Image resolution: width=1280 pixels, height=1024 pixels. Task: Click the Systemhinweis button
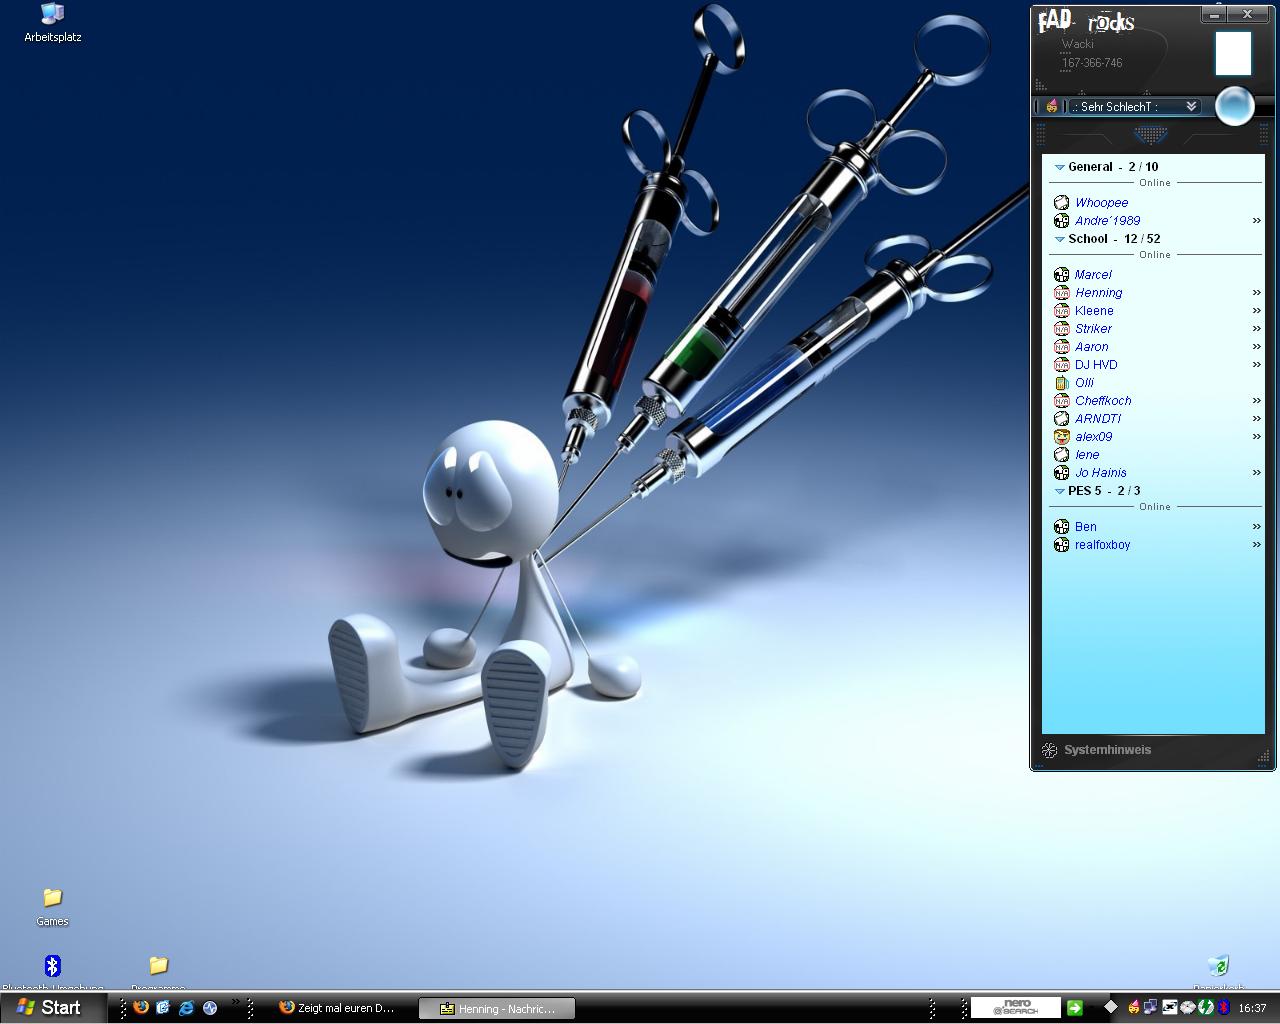(1096, 750)
